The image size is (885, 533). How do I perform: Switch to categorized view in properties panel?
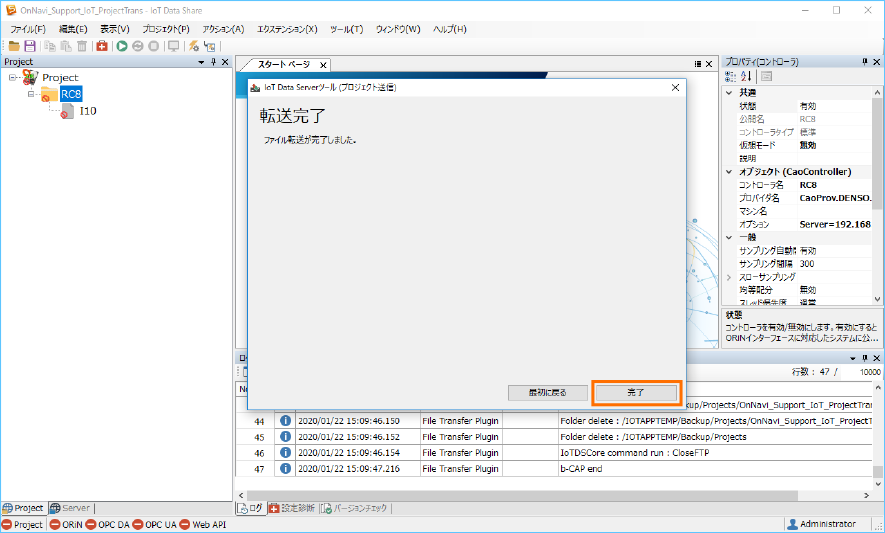coord(731,76)
